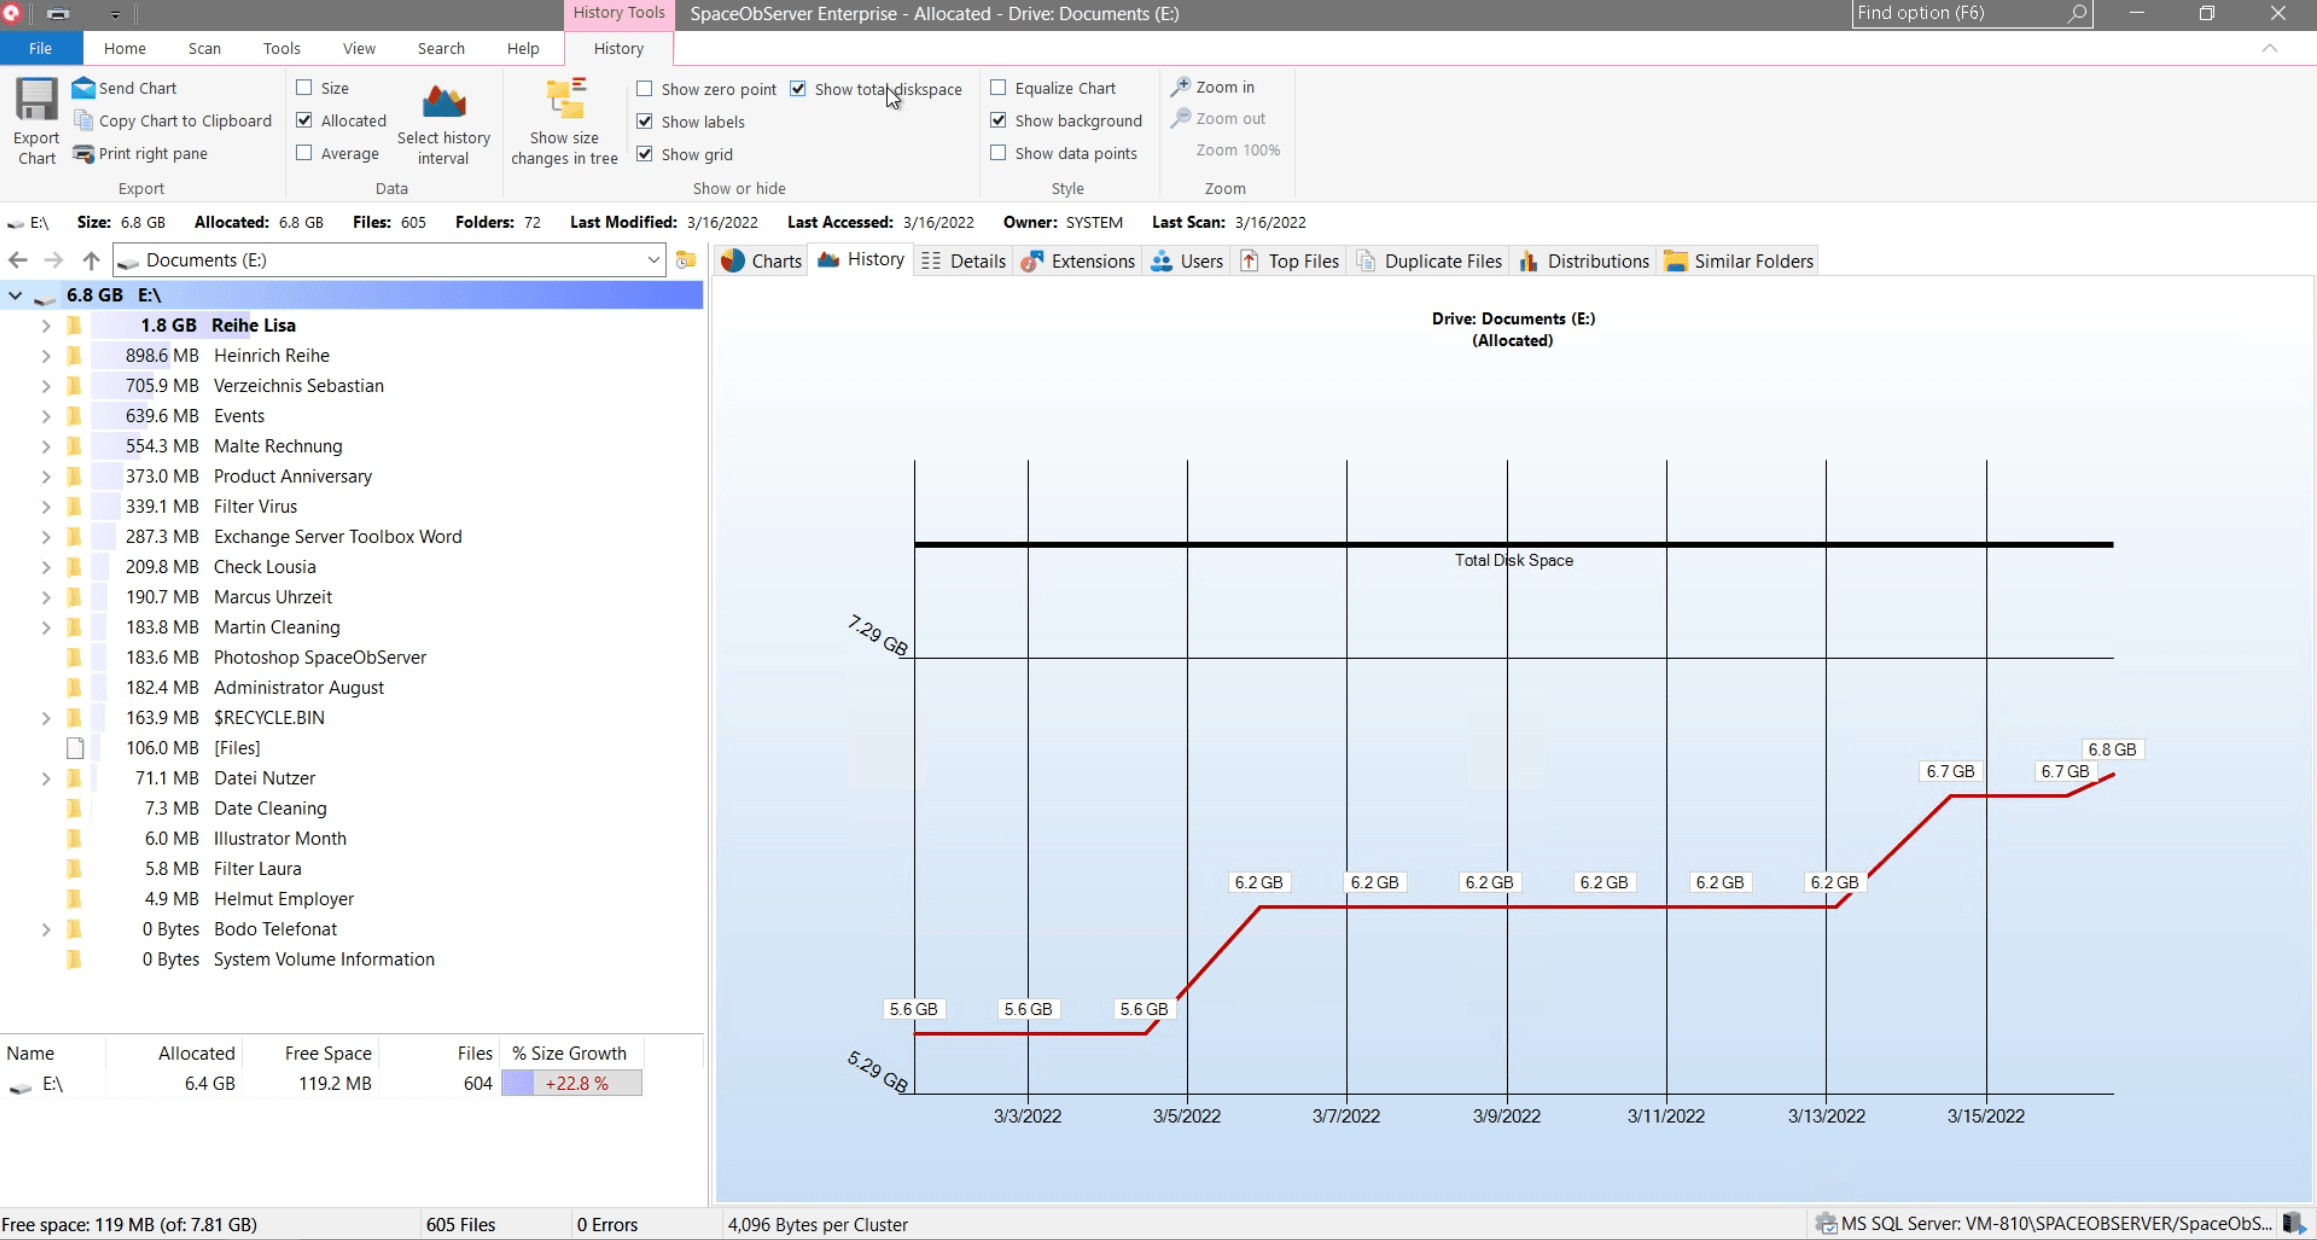Expand the Reihe Lisa folder
This screenshot has height=1240, width=2317.
coord(46,325)
